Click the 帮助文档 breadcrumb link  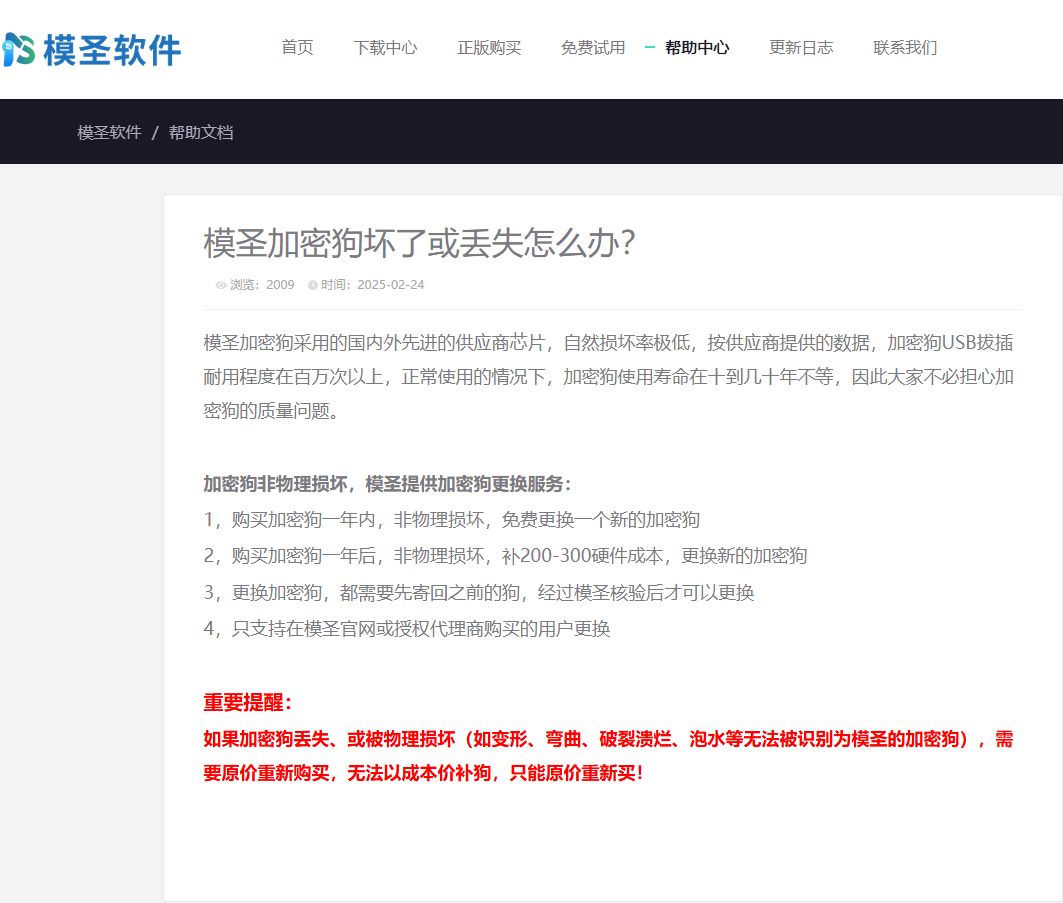(201, 132)
